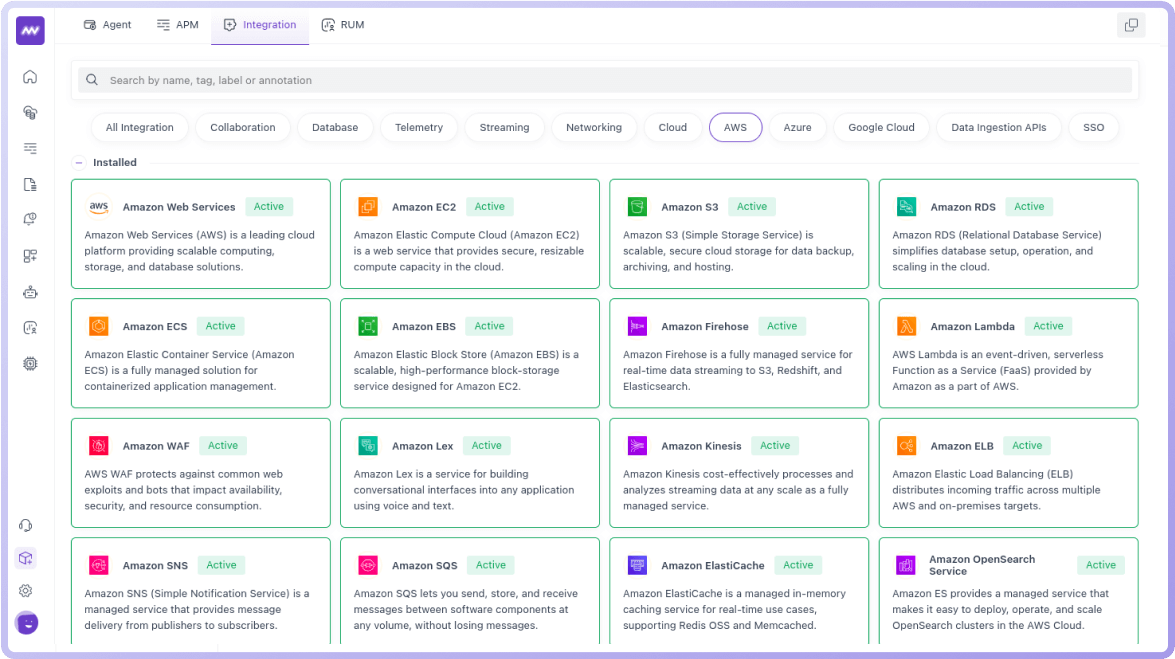
Task: Click the Amazon Kinesis card title
Action: tap(701, 446)
